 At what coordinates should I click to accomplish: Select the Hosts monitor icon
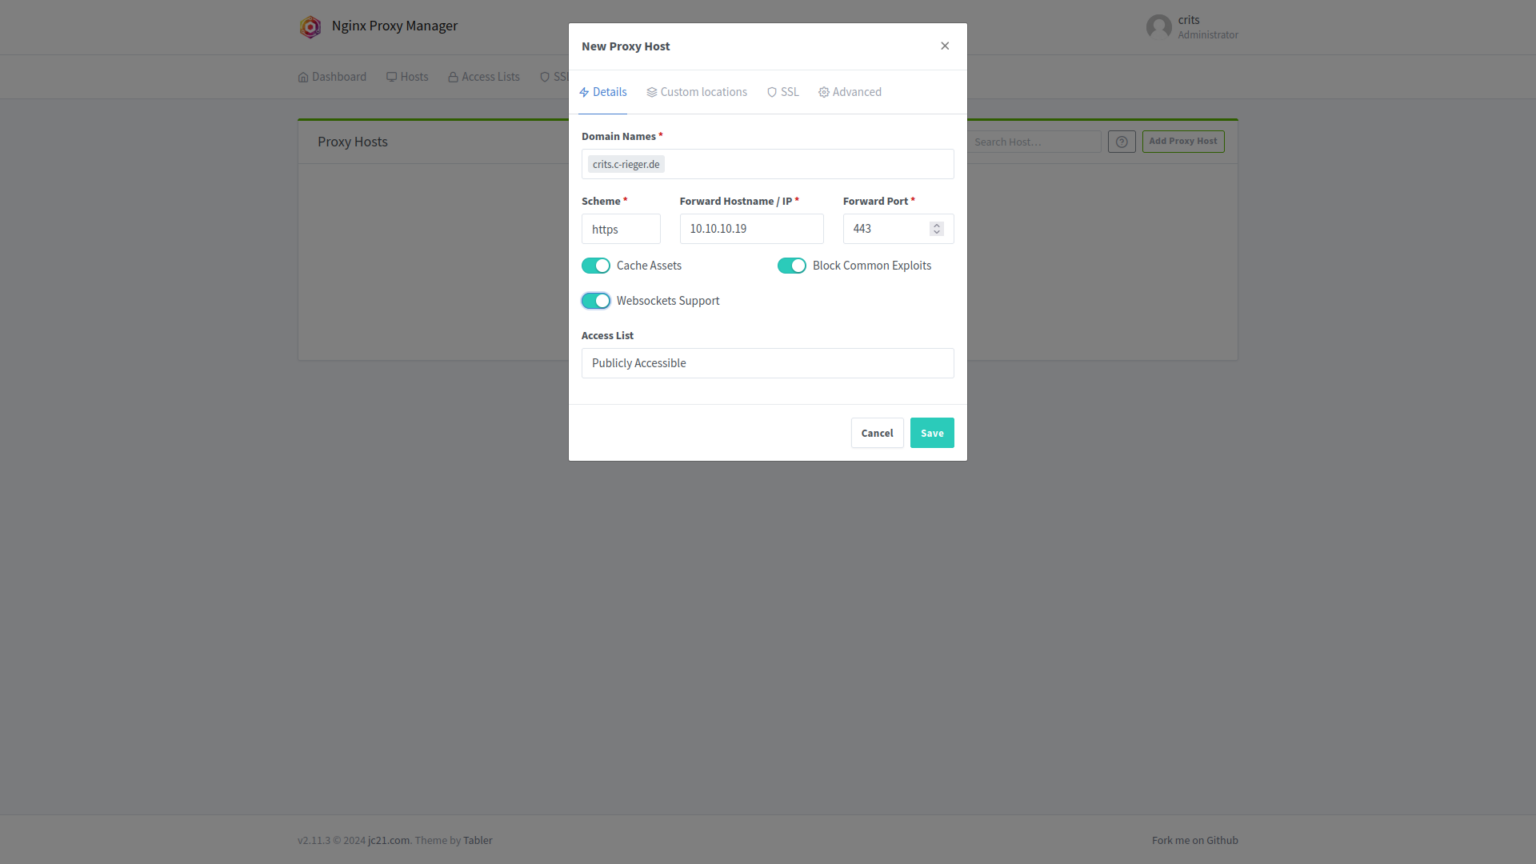click(390, 76)
